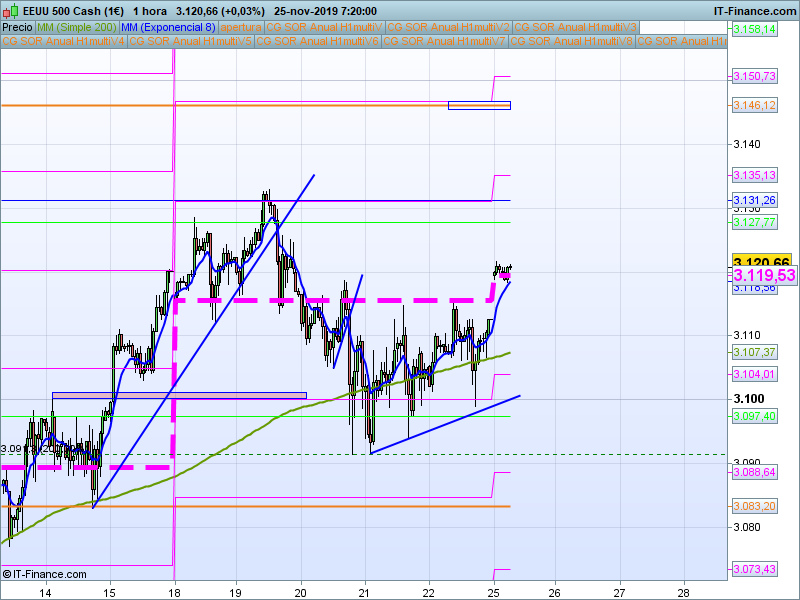
Task: Click date 19 on the time axis
Action: pos(235,593)
